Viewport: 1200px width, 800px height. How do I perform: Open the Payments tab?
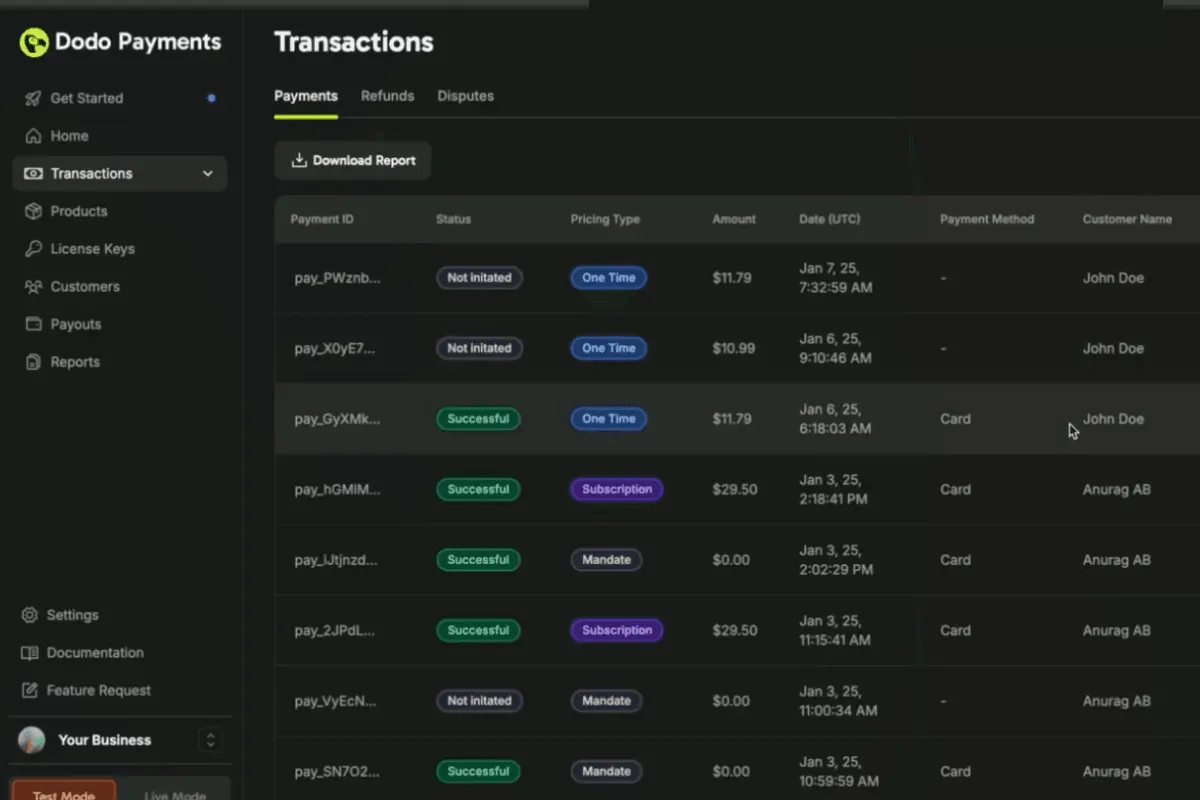306,96
